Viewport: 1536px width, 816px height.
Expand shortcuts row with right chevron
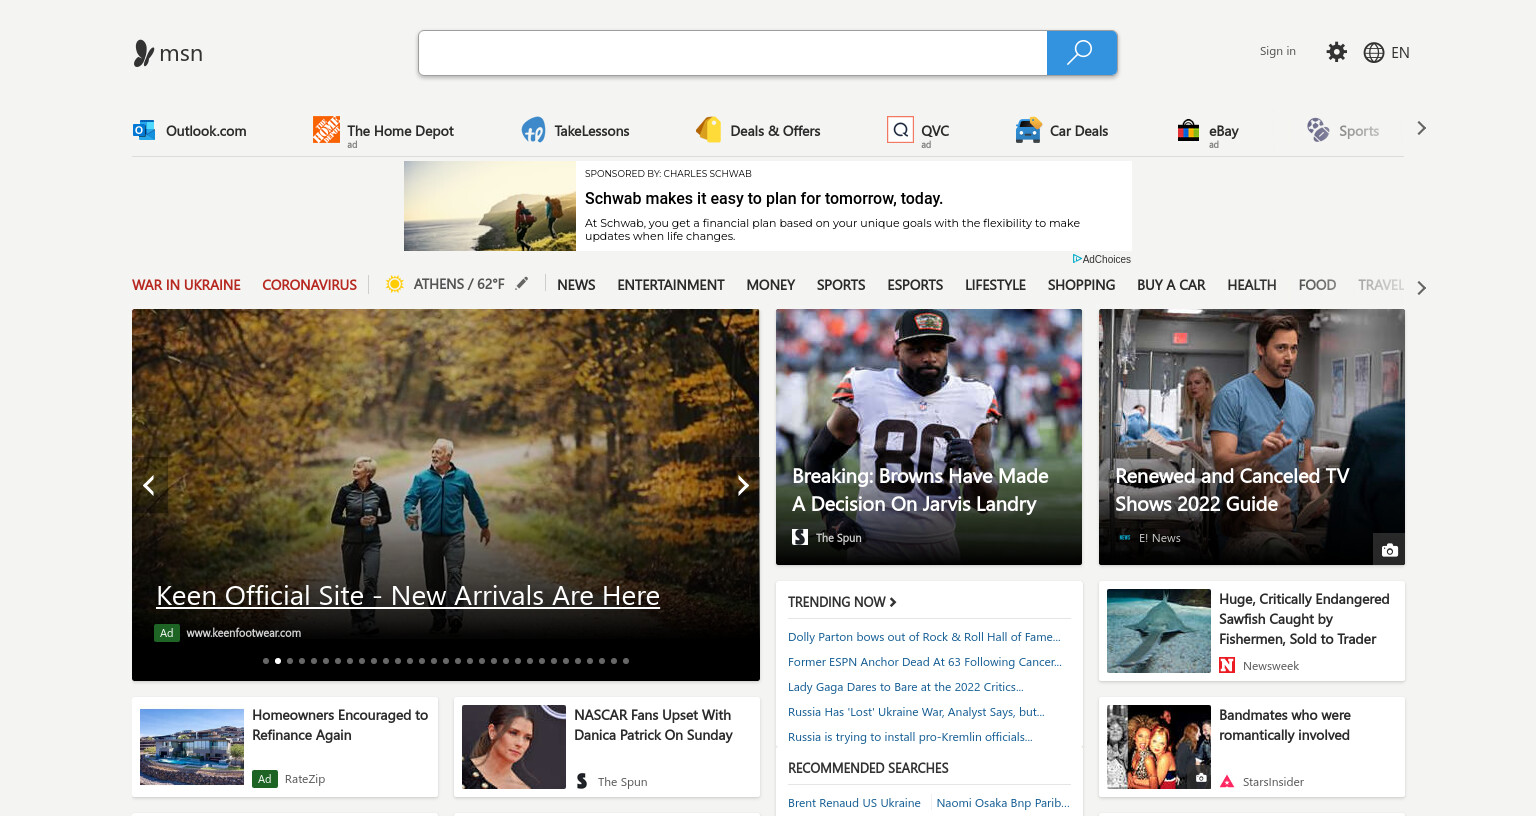(1421, 128)
